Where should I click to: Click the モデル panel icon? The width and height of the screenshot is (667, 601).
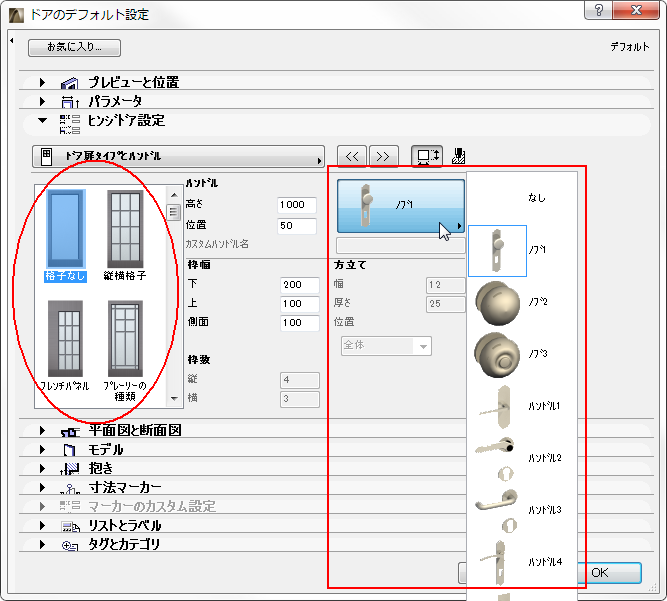click(69, 450)
